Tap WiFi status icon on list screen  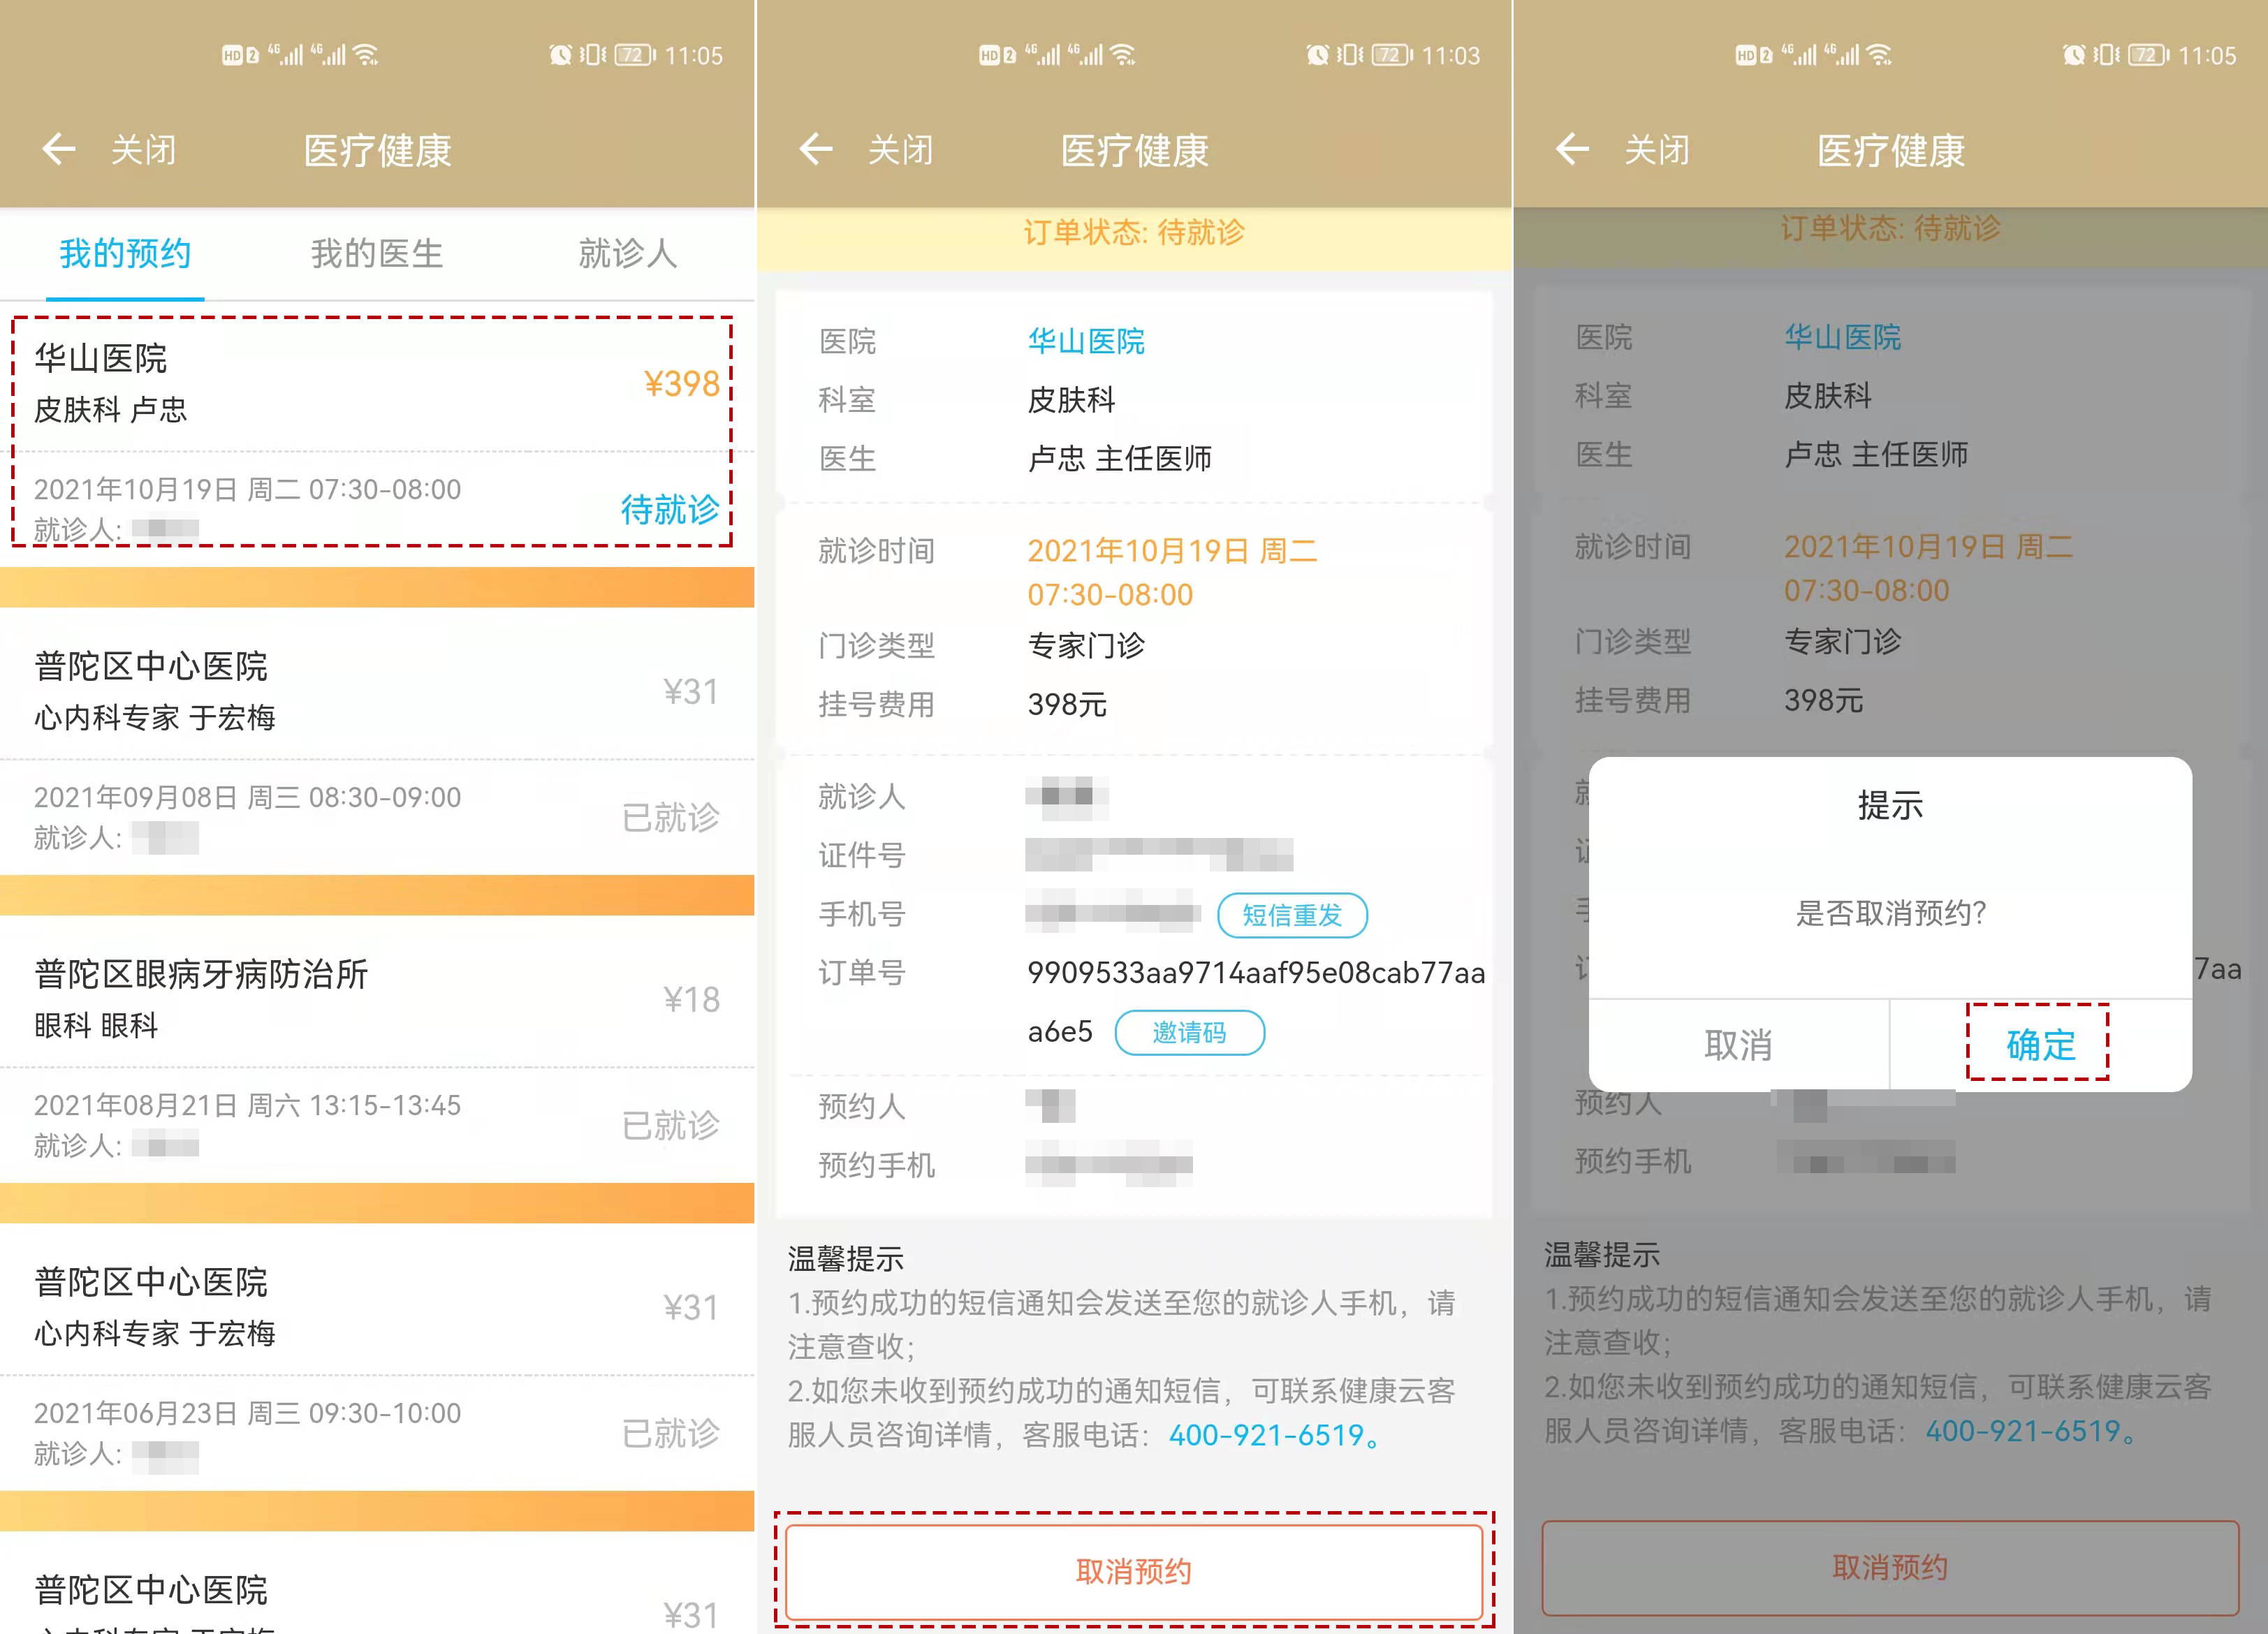coord(367,55)
